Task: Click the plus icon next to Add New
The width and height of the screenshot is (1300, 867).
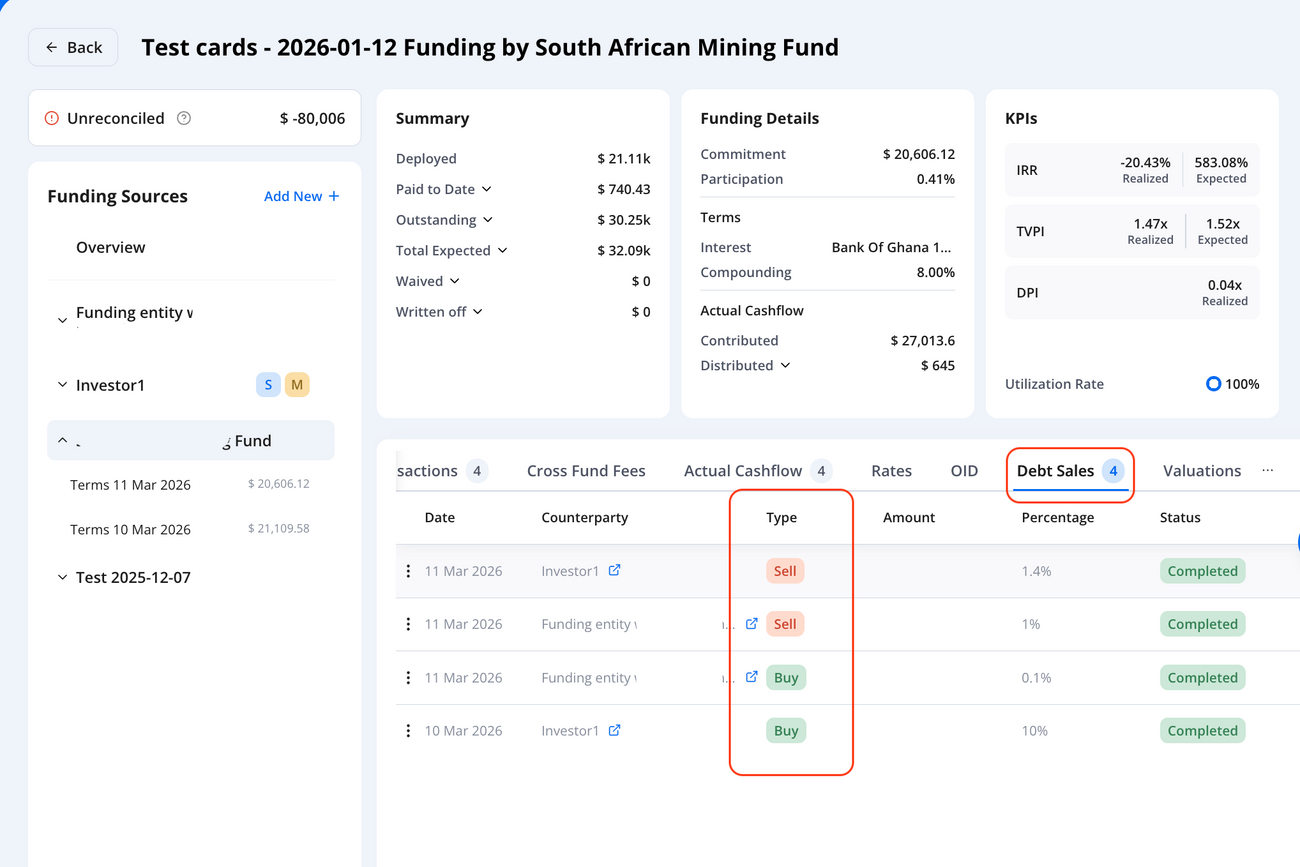Action: [x=334, y=196]
